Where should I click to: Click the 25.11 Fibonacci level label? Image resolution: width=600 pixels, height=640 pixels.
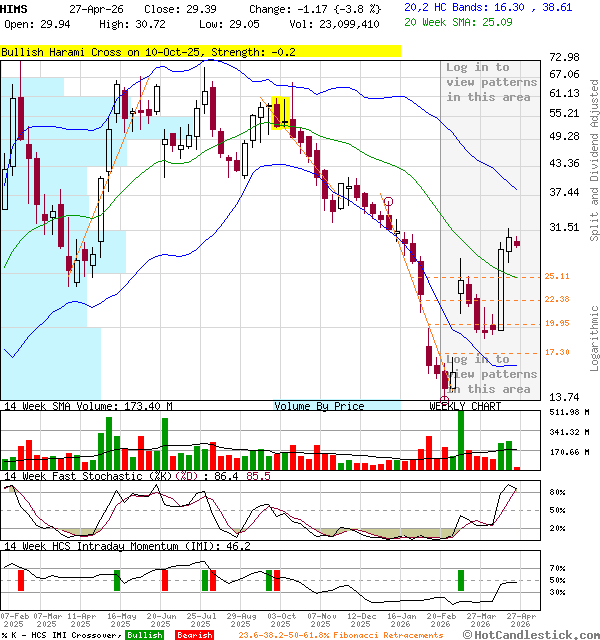pyautogui.click(x=557, y=276)
